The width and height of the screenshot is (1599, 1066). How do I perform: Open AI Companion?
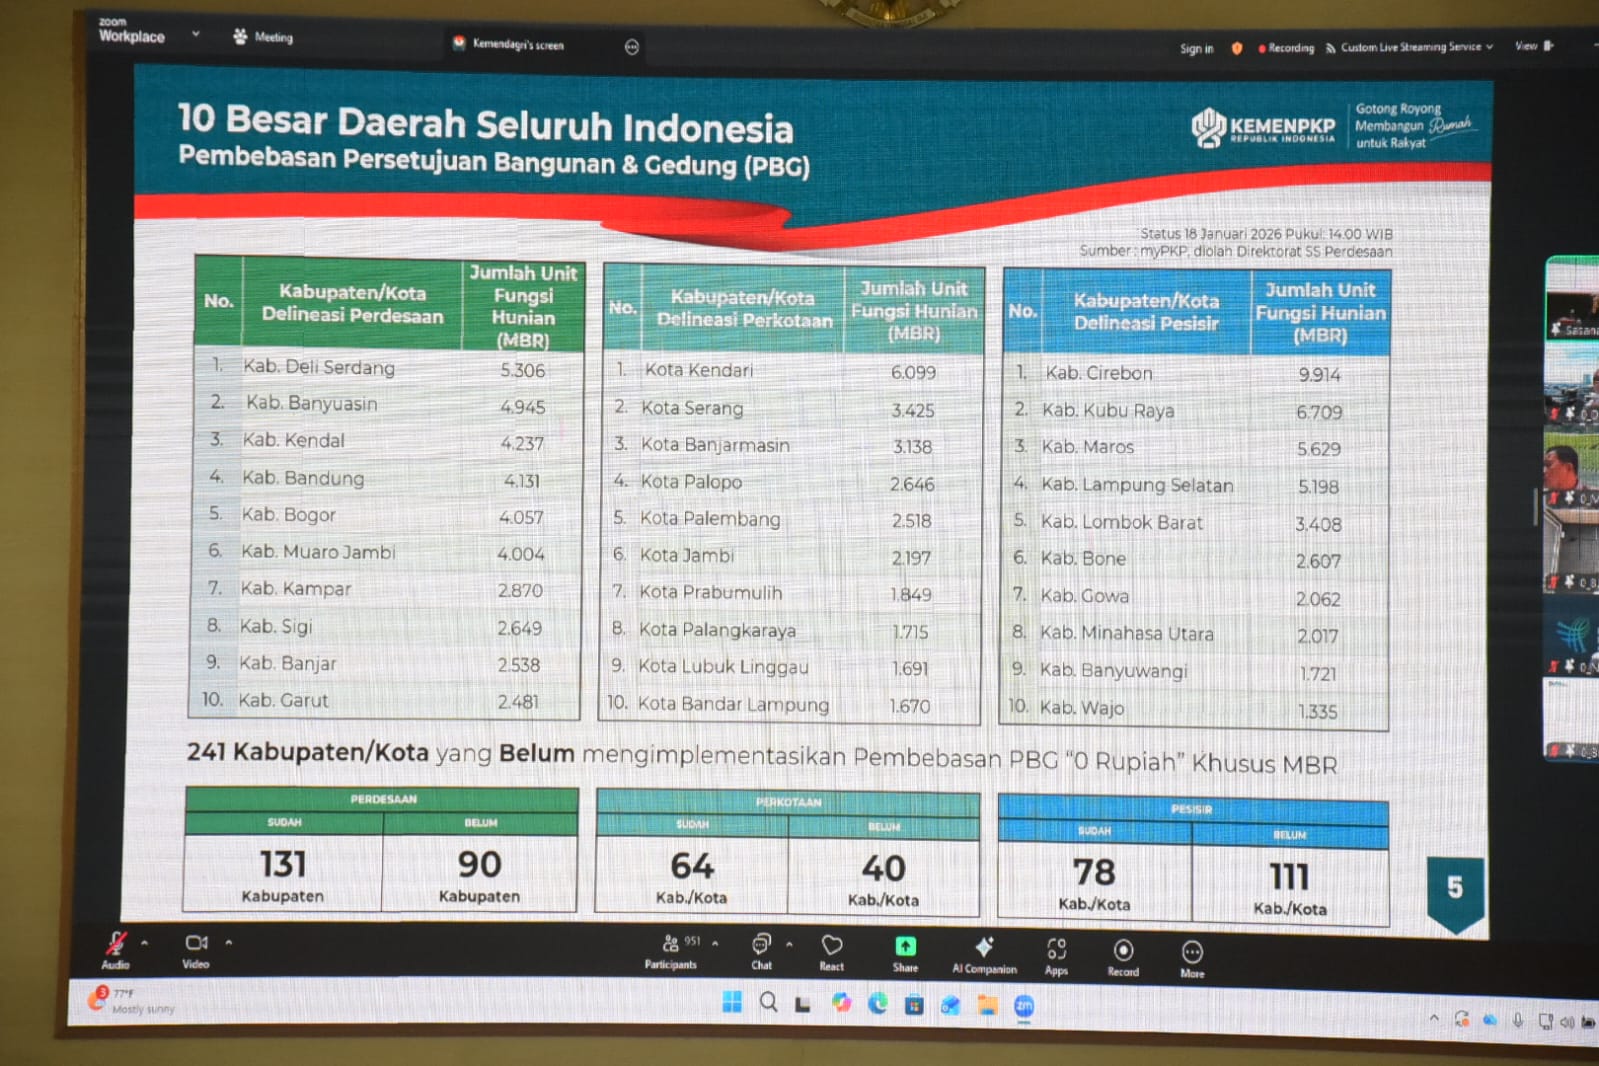coord(984,950)
